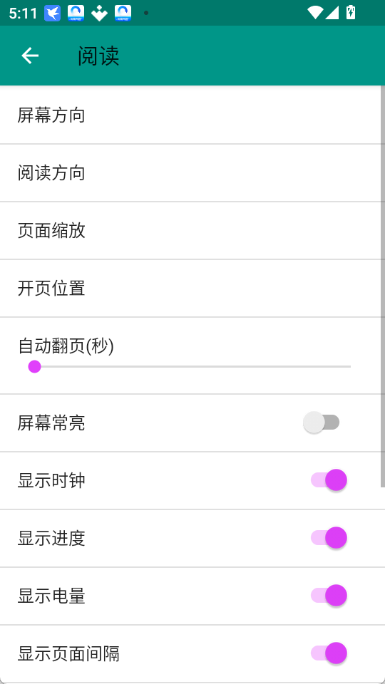Tap the cellular signal status icon

(x=332, y=13)
